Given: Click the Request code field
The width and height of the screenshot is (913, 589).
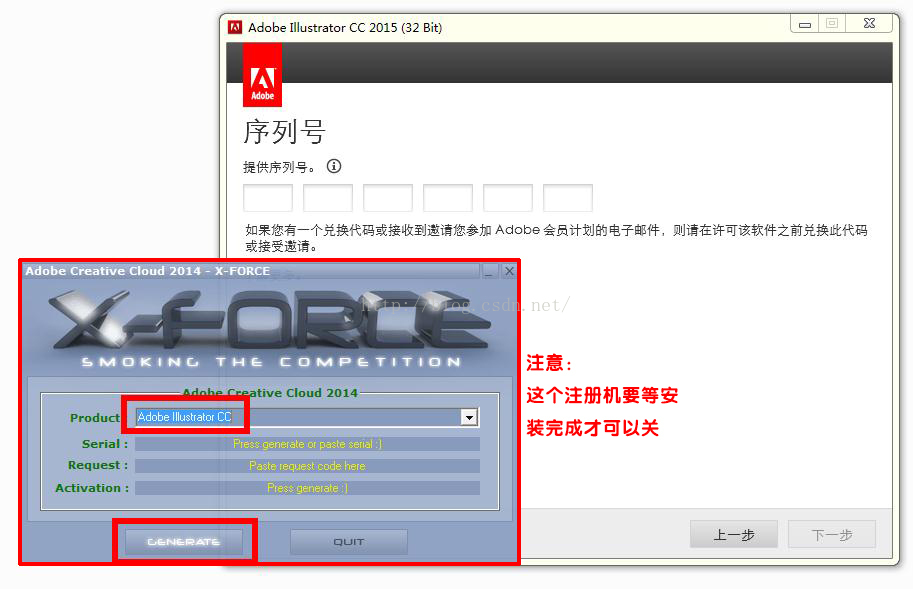Looking at the screenshot, I should coord(307,466).
